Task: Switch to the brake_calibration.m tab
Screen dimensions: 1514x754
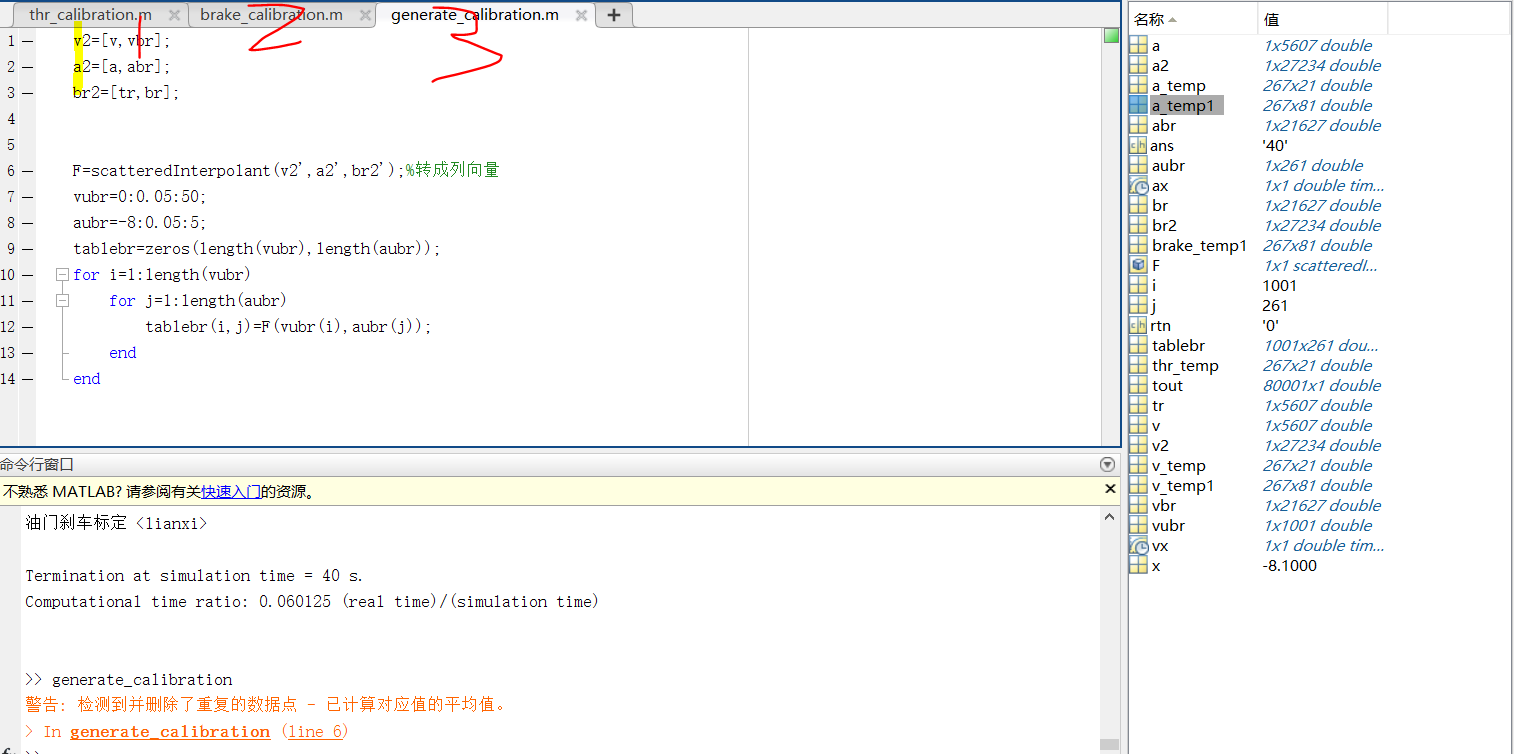Action: coord(271,15)
